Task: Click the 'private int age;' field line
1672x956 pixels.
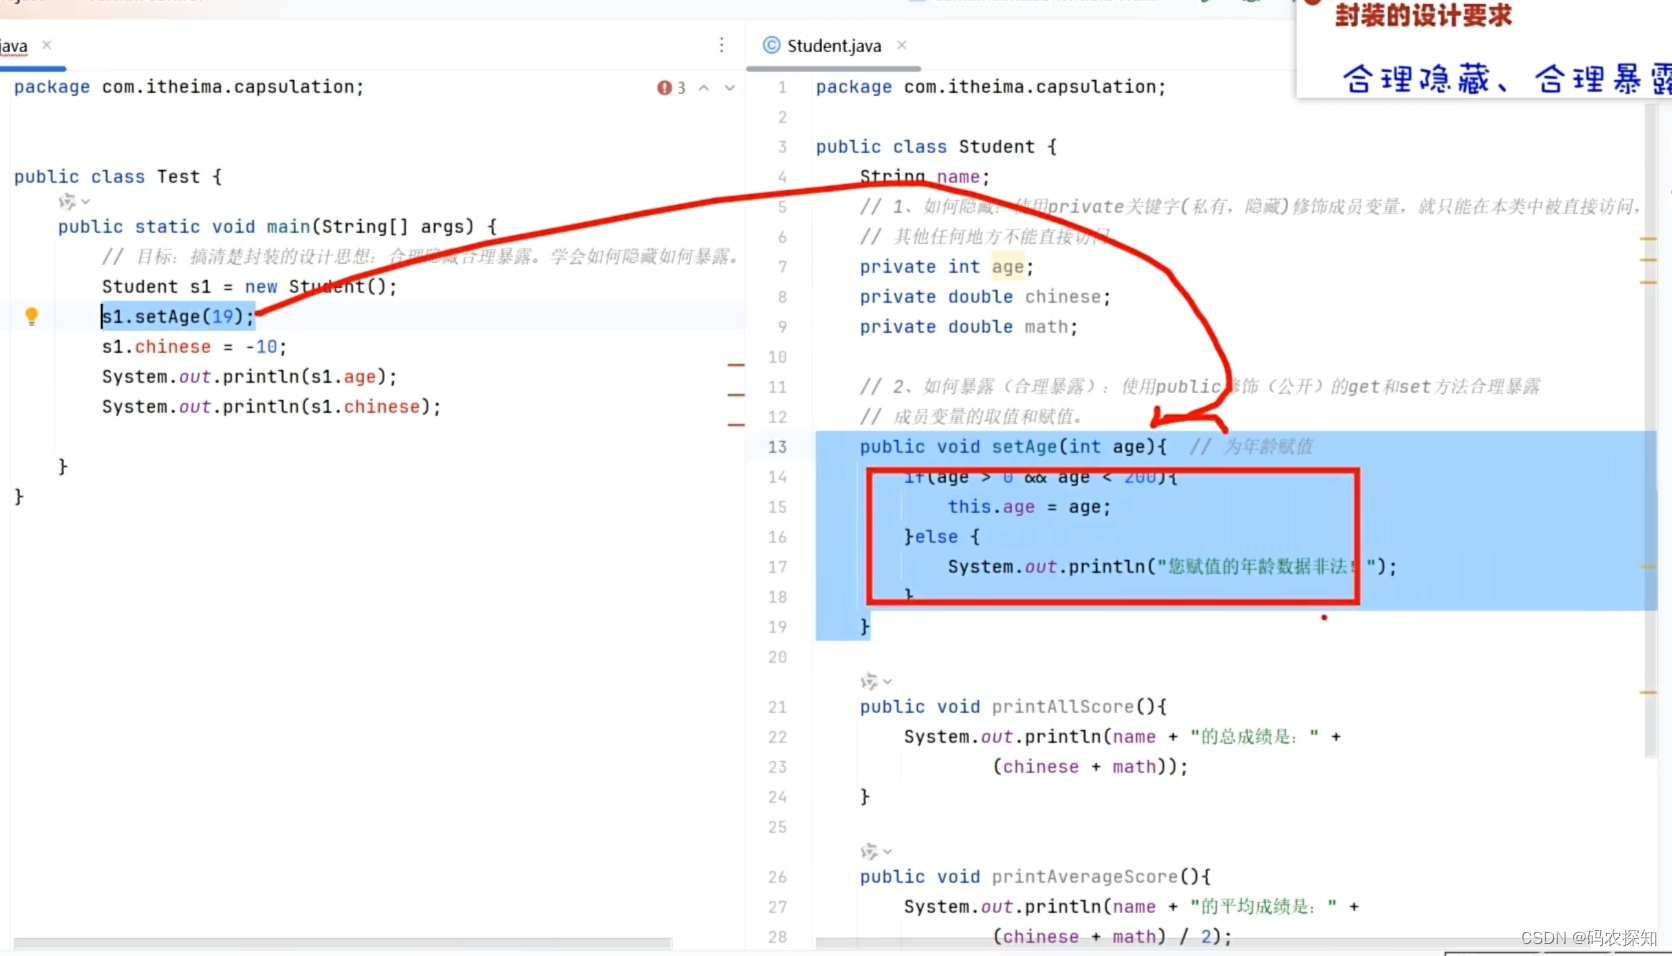Action: pyautogui.click(x=947, y=267)
